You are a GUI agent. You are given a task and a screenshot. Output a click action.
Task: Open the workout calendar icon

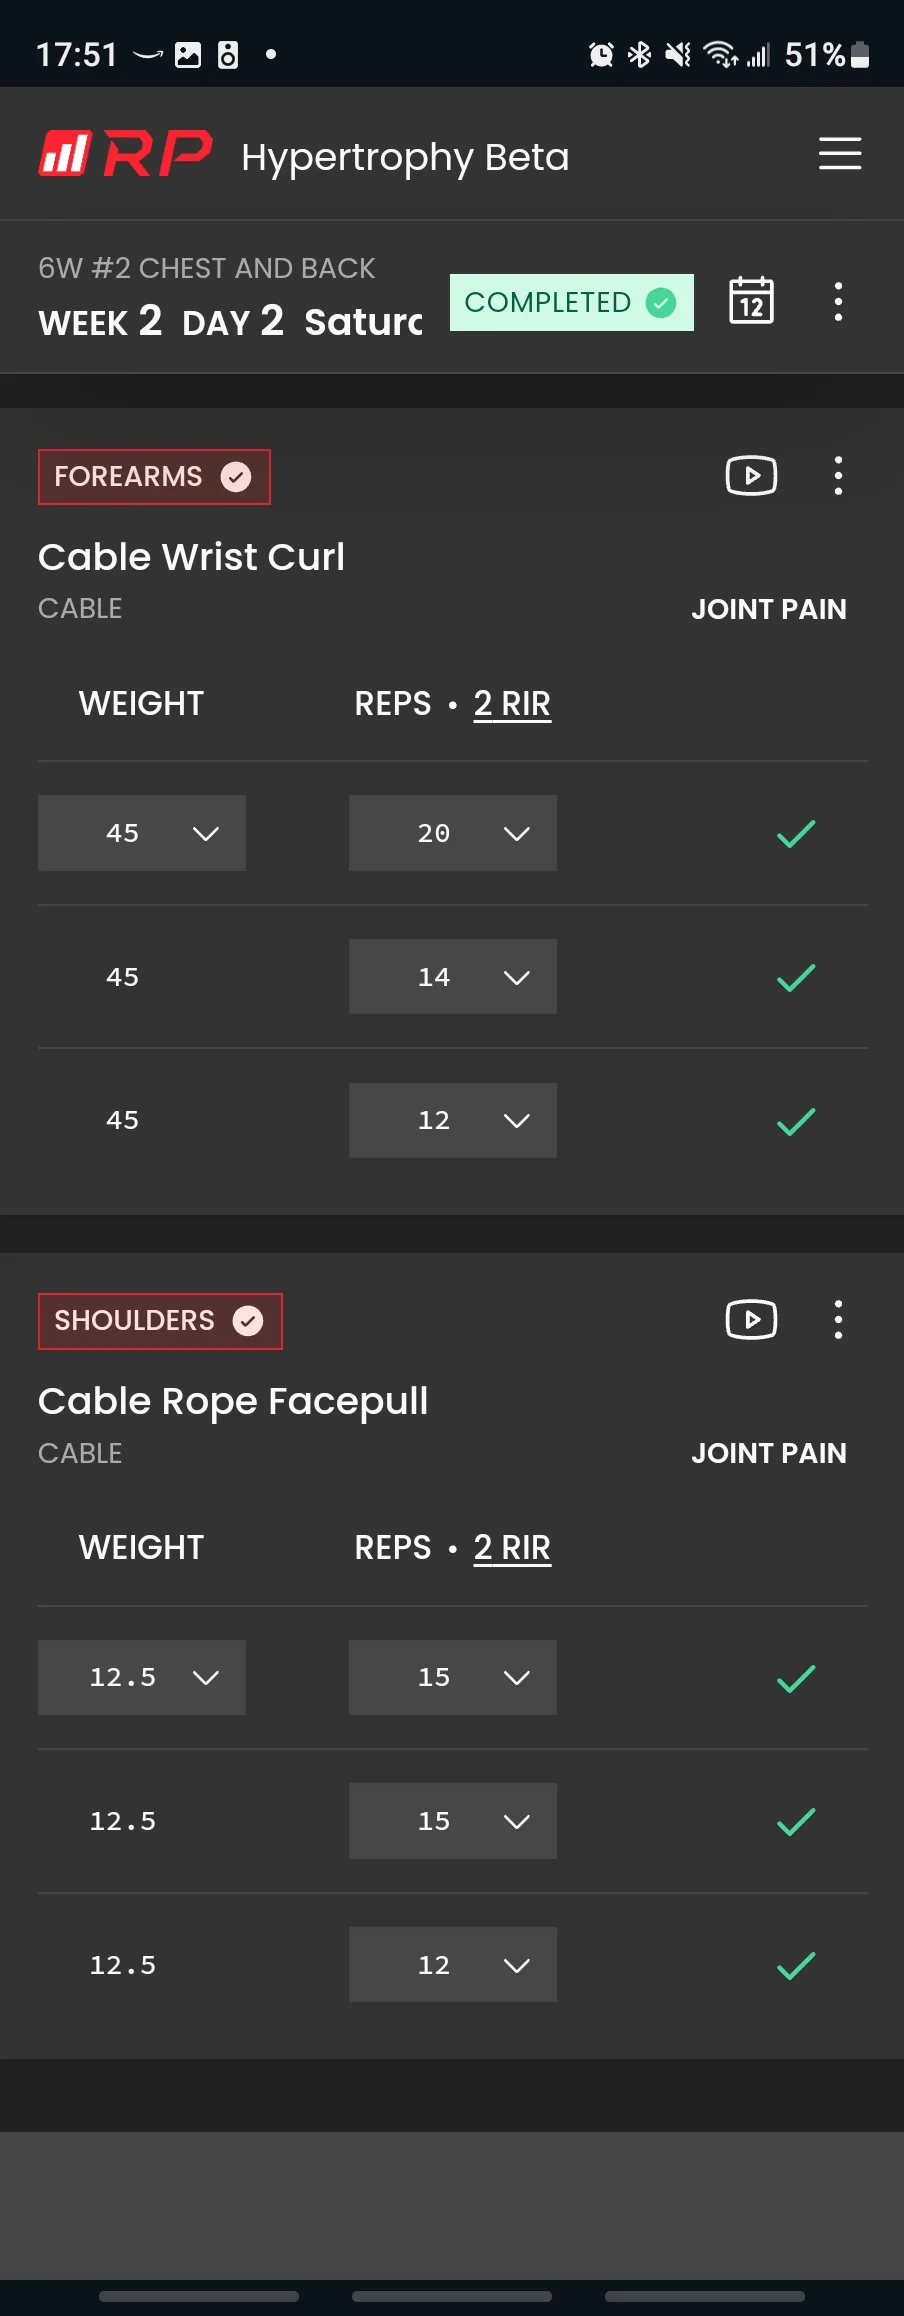coord(751,301)
